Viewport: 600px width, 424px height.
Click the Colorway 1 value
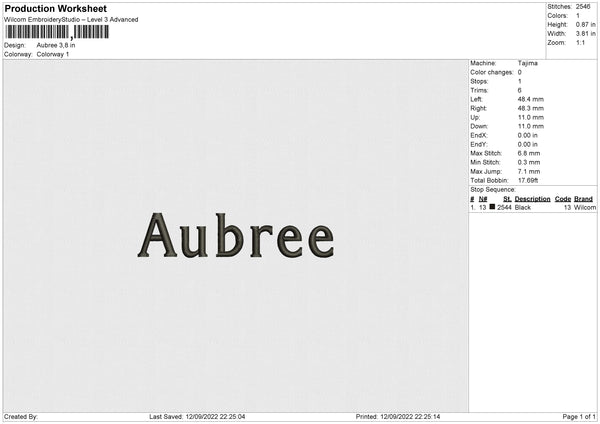click(x=53, y=54)
